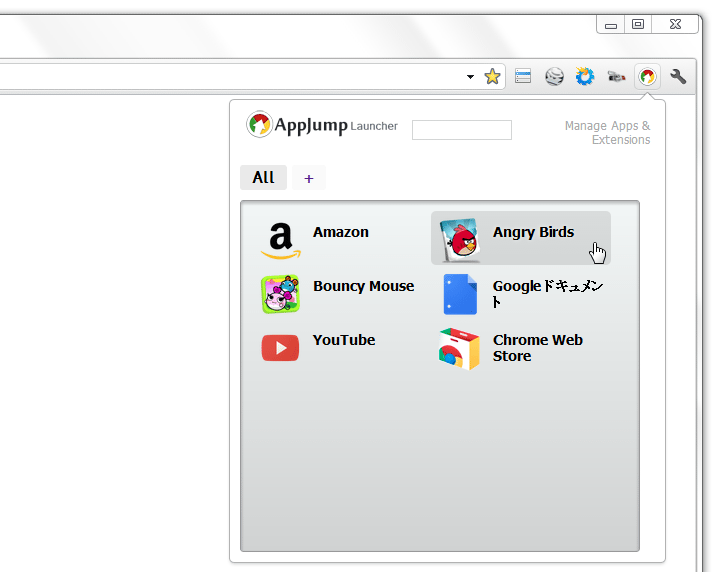The height and width of the screenshot is (572, 720).
Task: Open the wrench settings menu
Action: (678, 76)
